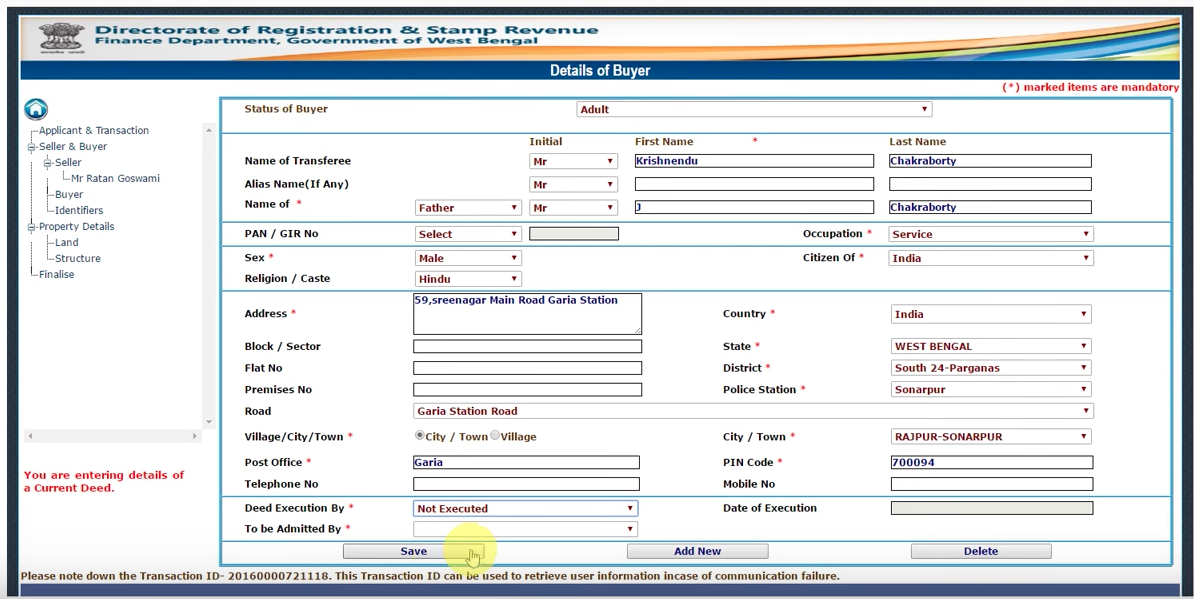Collapse Property Details tree node
Screen dimensions: 1194x599
pos(32,227)
